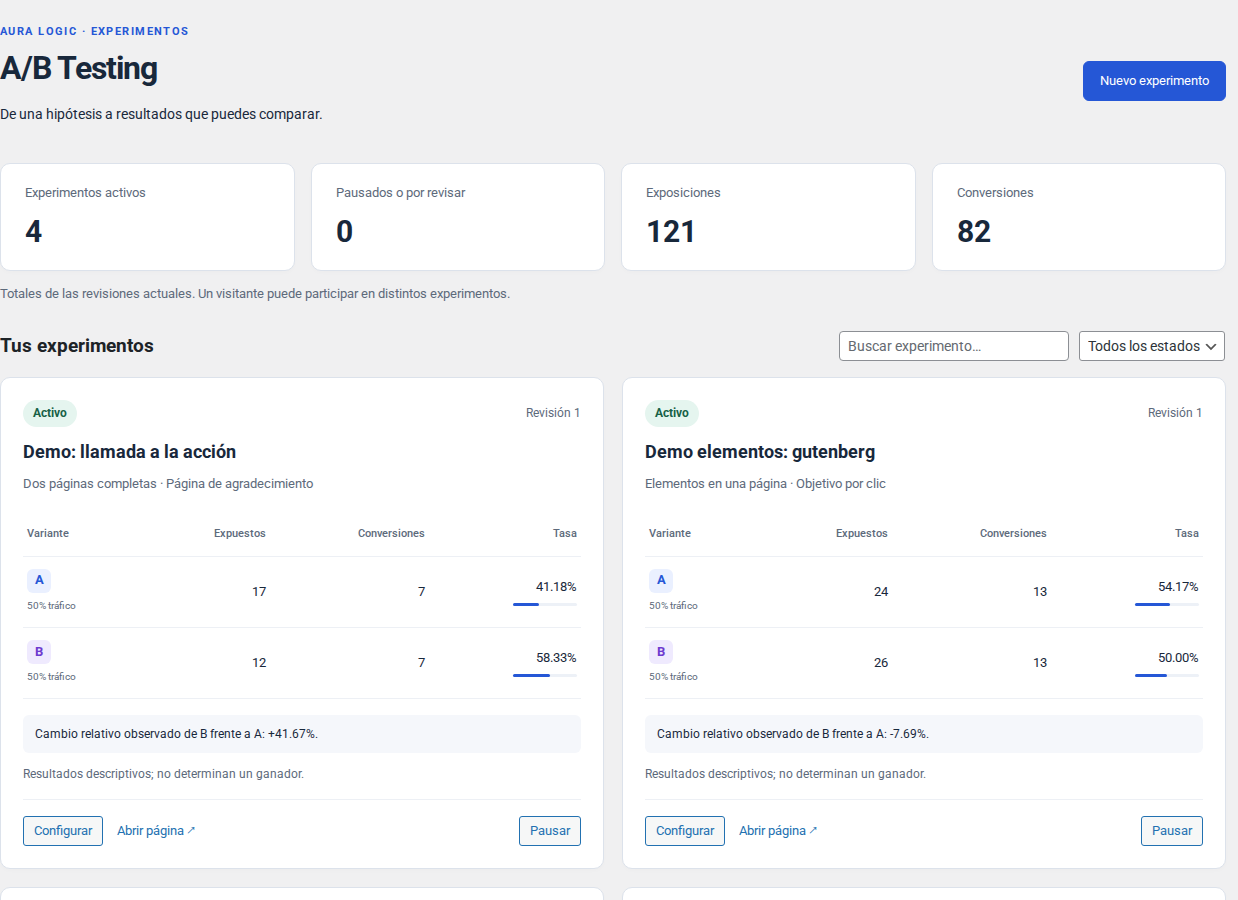Select variant A badge in gutenberg experiment

(x=661, y=581)
